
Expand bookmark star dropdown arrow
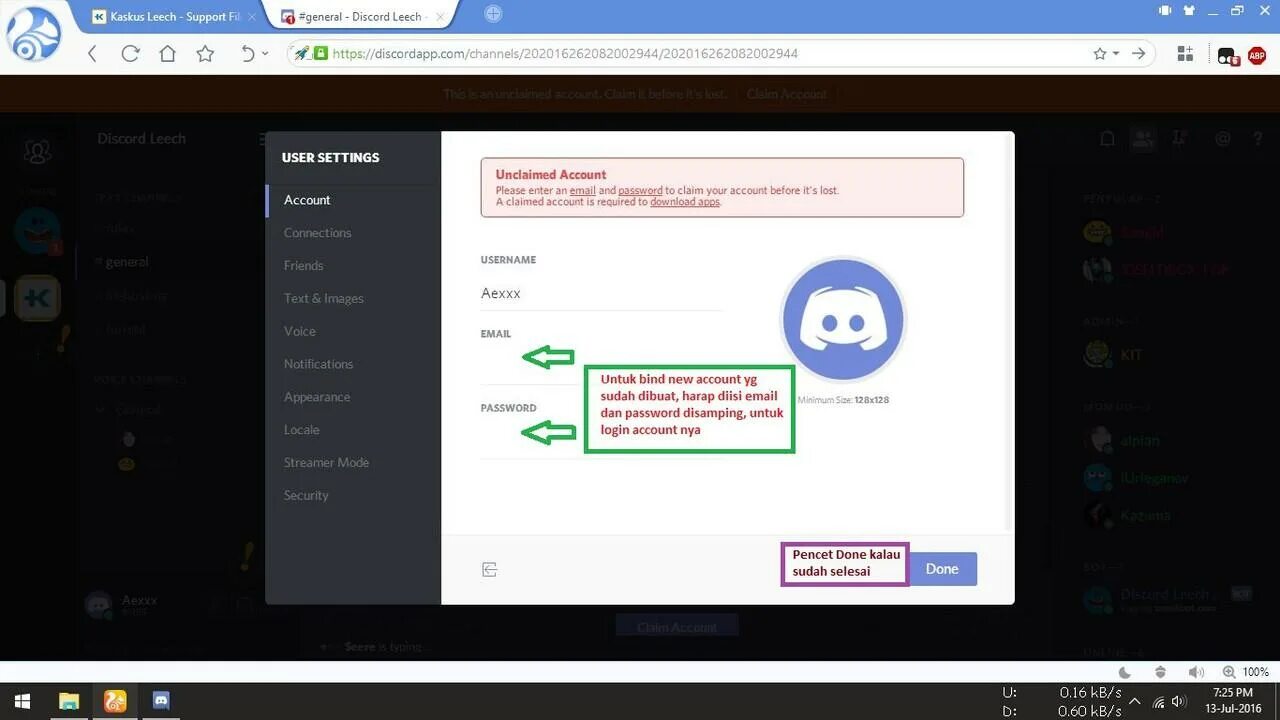pyautogui.click(x=1116, y=54)
